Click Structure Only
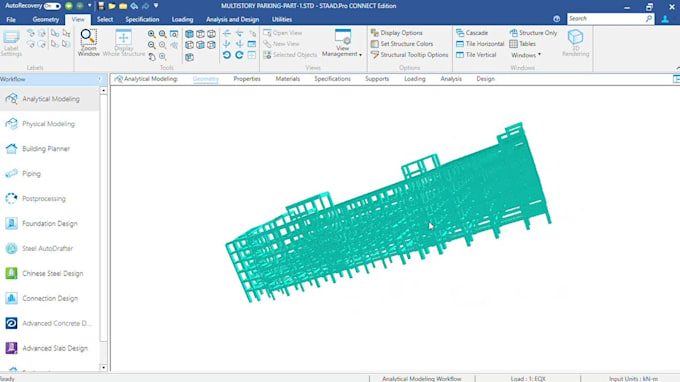Viewport: 680px width, 382px height. pyautogui.click(x=533, y=33)
